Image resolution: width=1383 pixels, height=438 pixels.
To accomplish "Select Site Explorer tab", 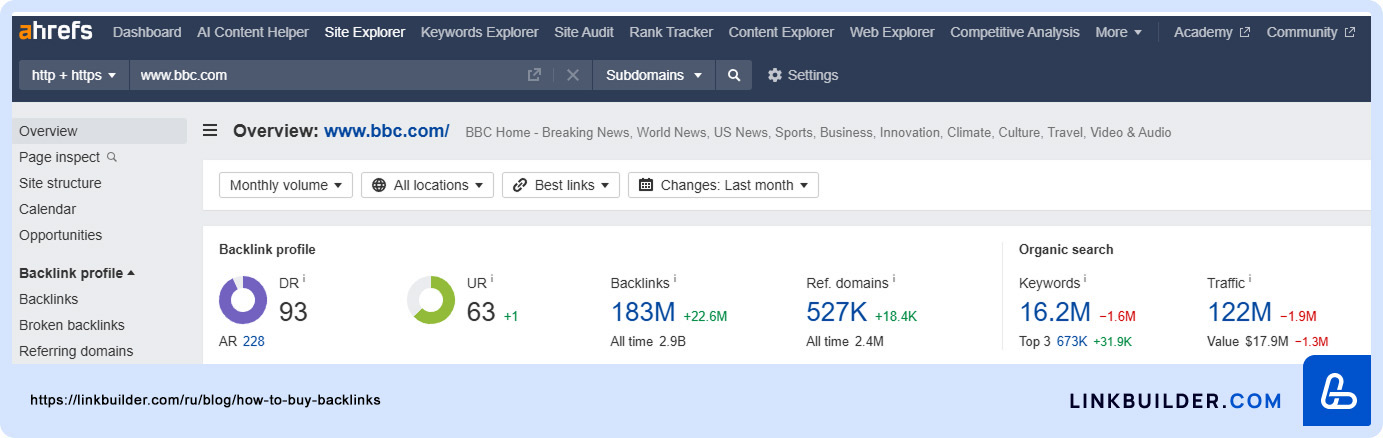I will (x=365, y=32).
